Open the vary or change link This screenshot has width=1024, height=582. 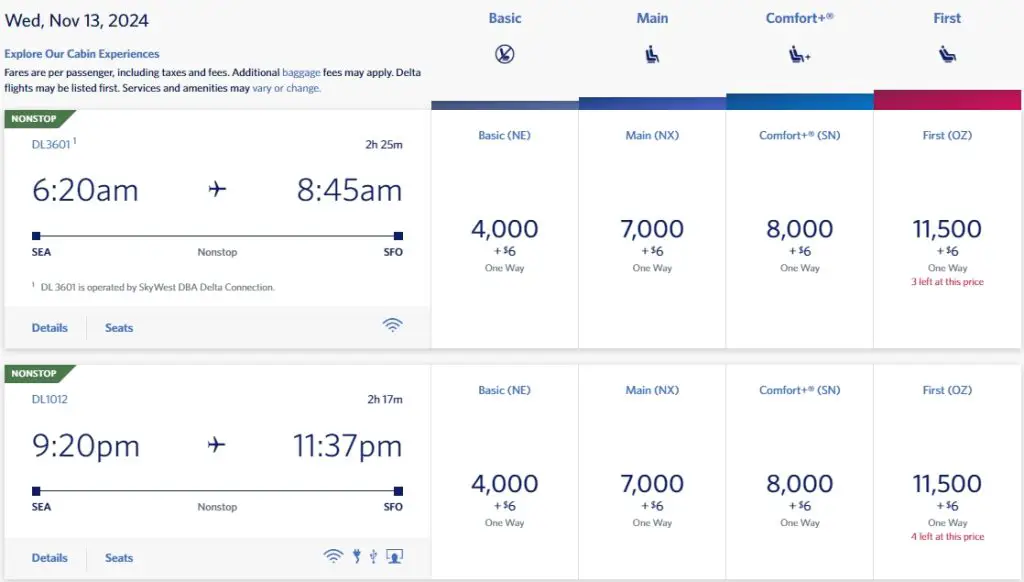coord(286,88)
